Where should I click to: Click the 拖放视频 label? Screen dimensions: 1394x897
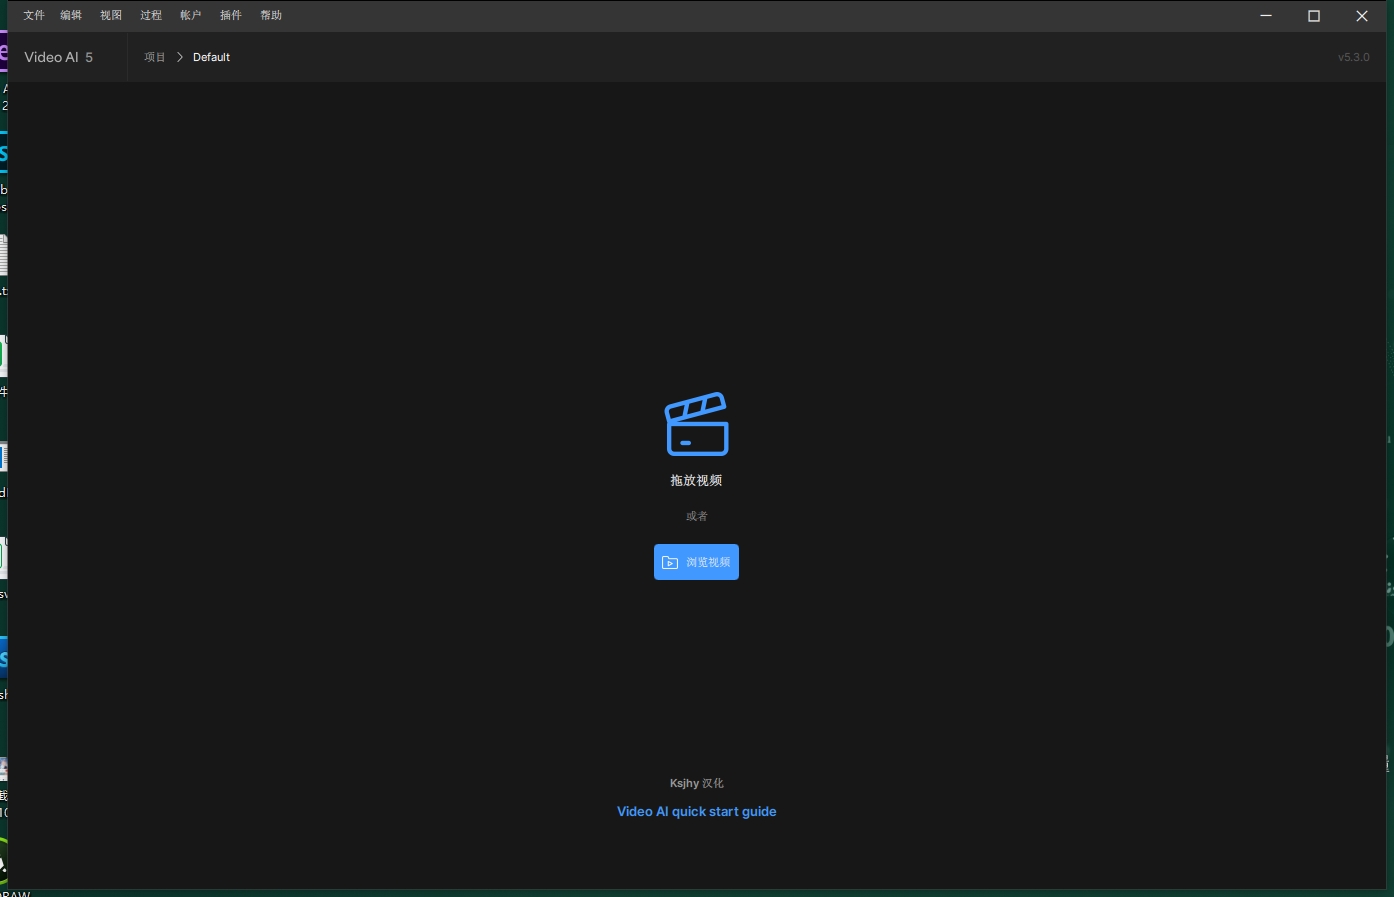coord(696,480)
